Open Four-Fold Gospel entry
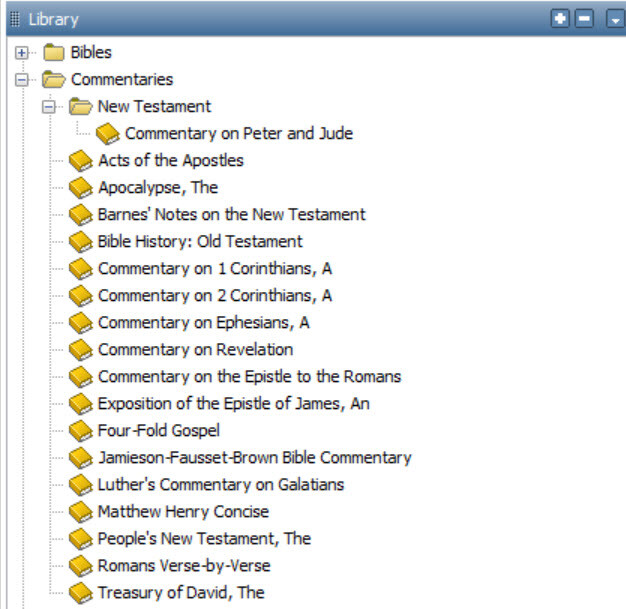The height and width of the screenshot is (609, 626). pos(158,431)
